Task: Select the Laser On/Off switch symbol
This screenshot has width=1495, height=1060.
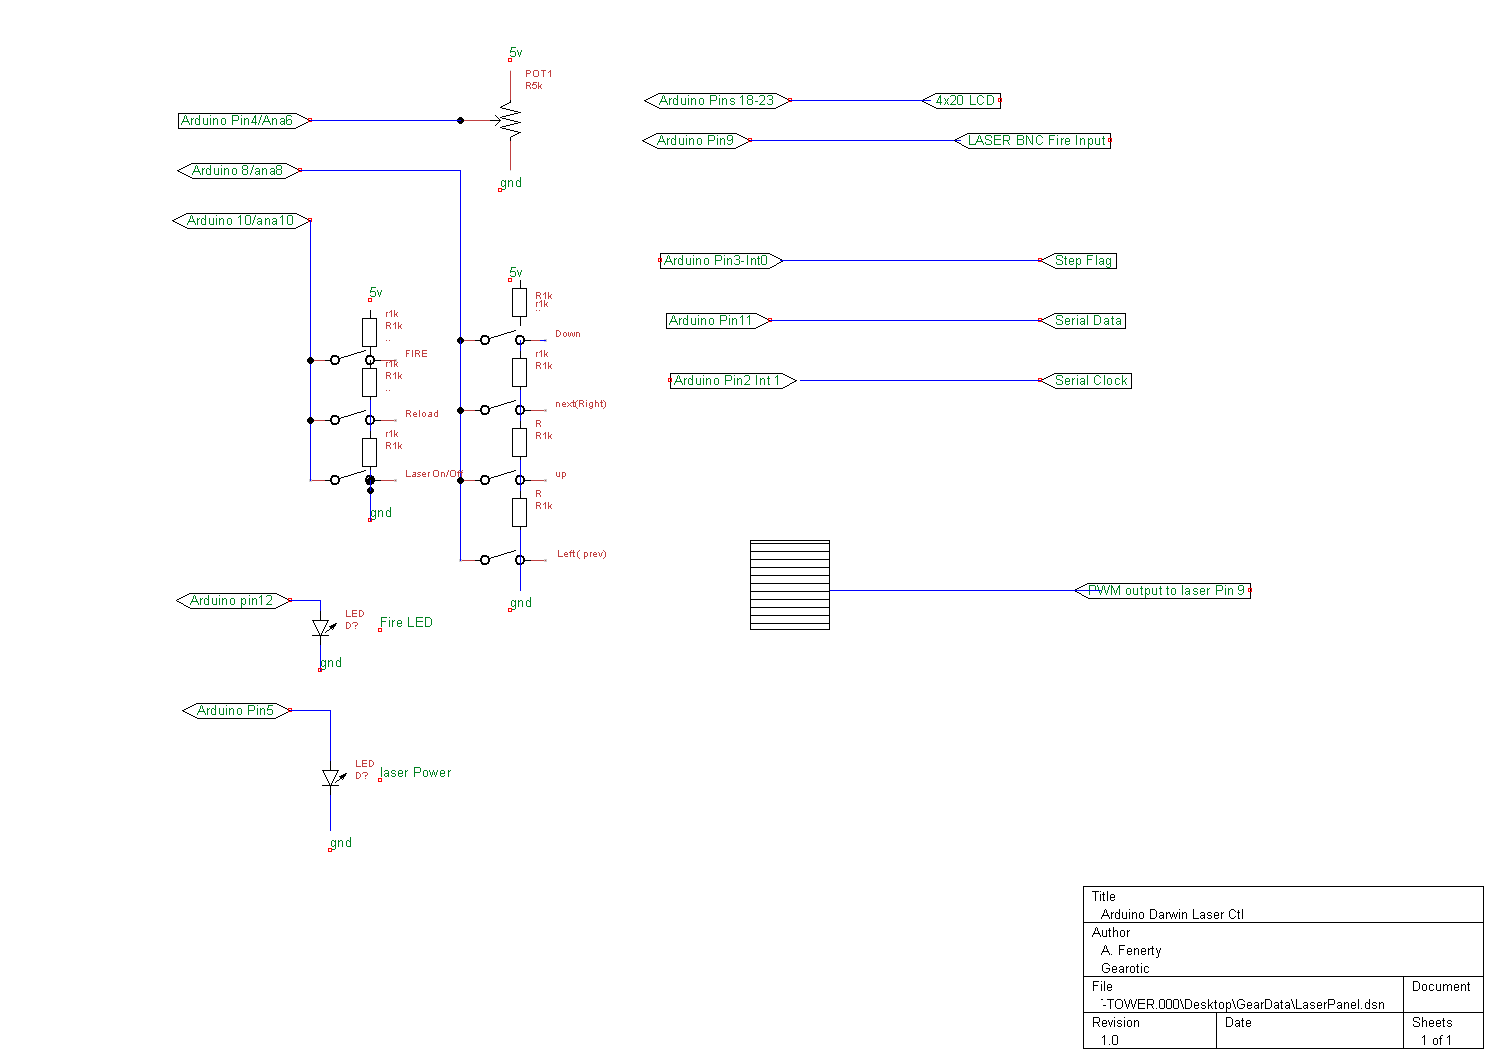Action: (x=351, y=478)
